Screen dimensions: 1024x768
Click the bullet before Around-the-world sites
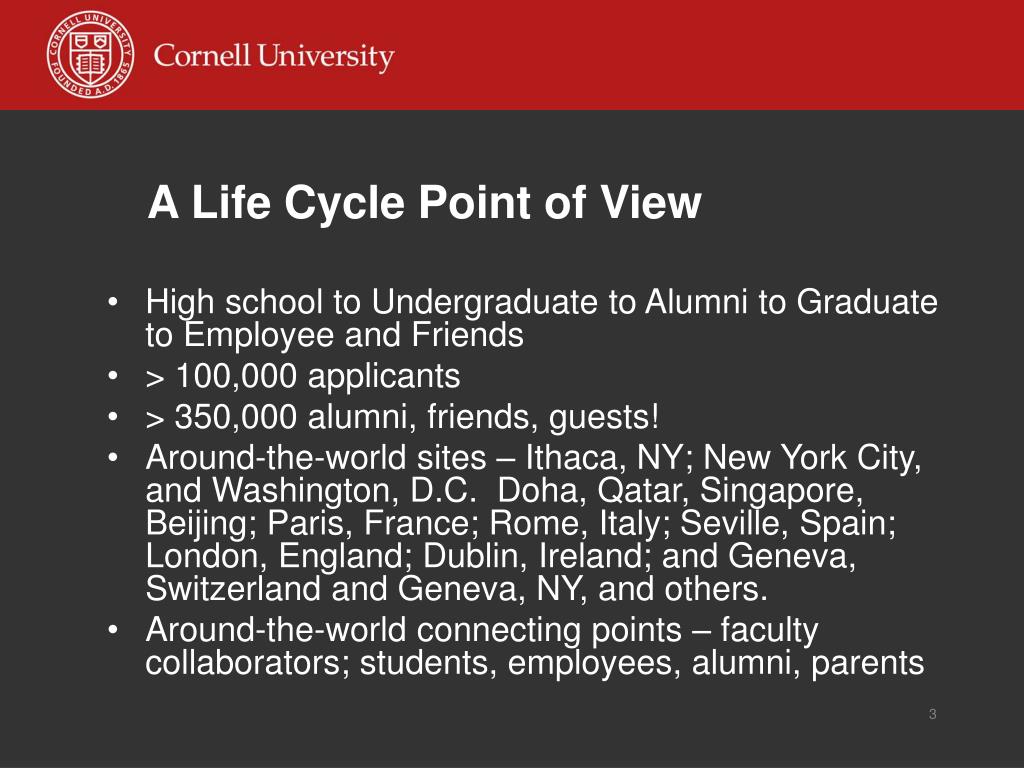(113, 458)
